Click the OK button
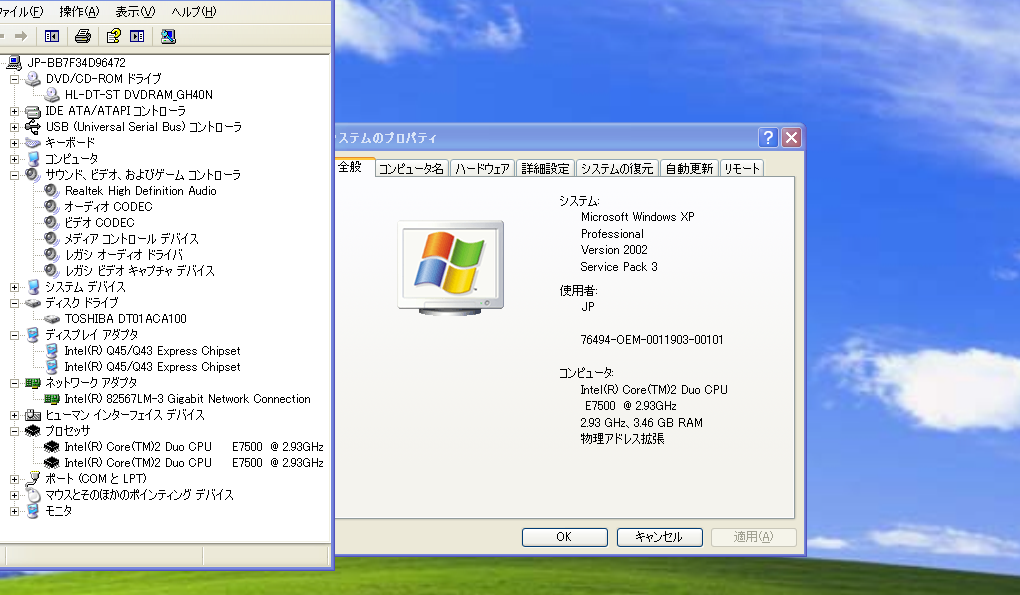This screenshot has height=595, width=1020. tap(564, 537)
